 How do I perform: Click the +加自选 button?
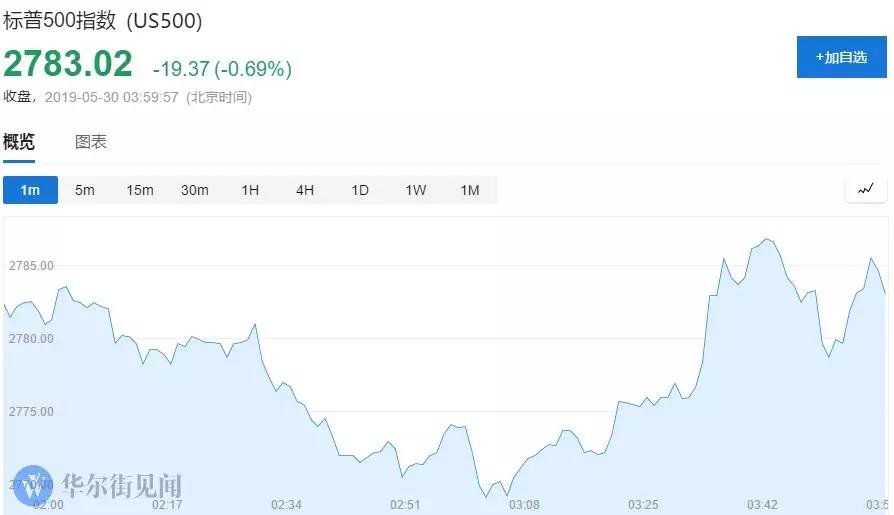pyautogui.click(x=842, y=57)
